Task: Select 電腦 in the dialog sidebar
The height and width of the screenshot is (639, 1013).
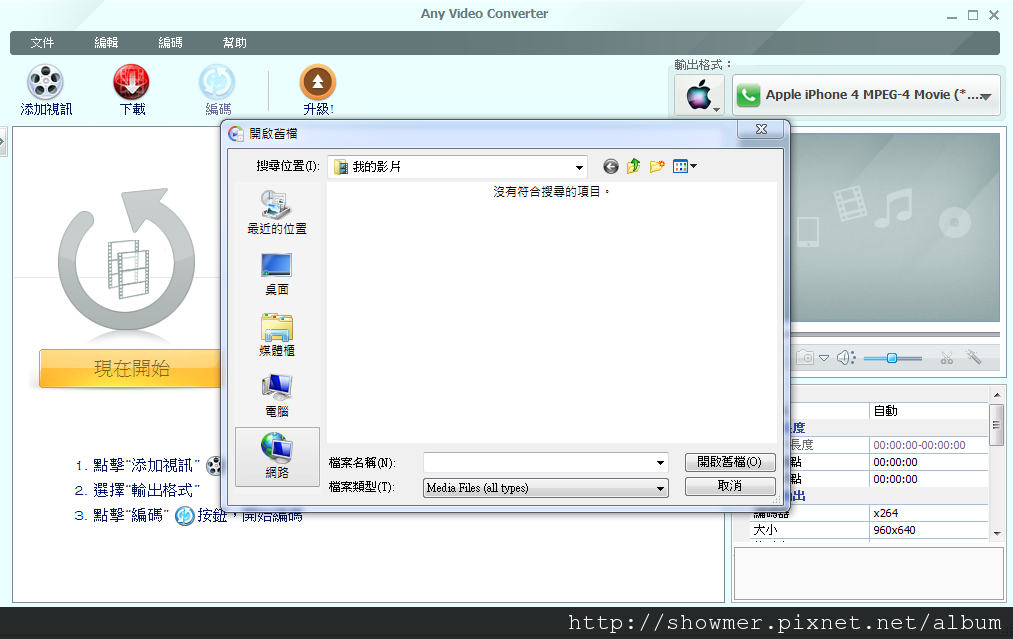Action: (277, 395)
